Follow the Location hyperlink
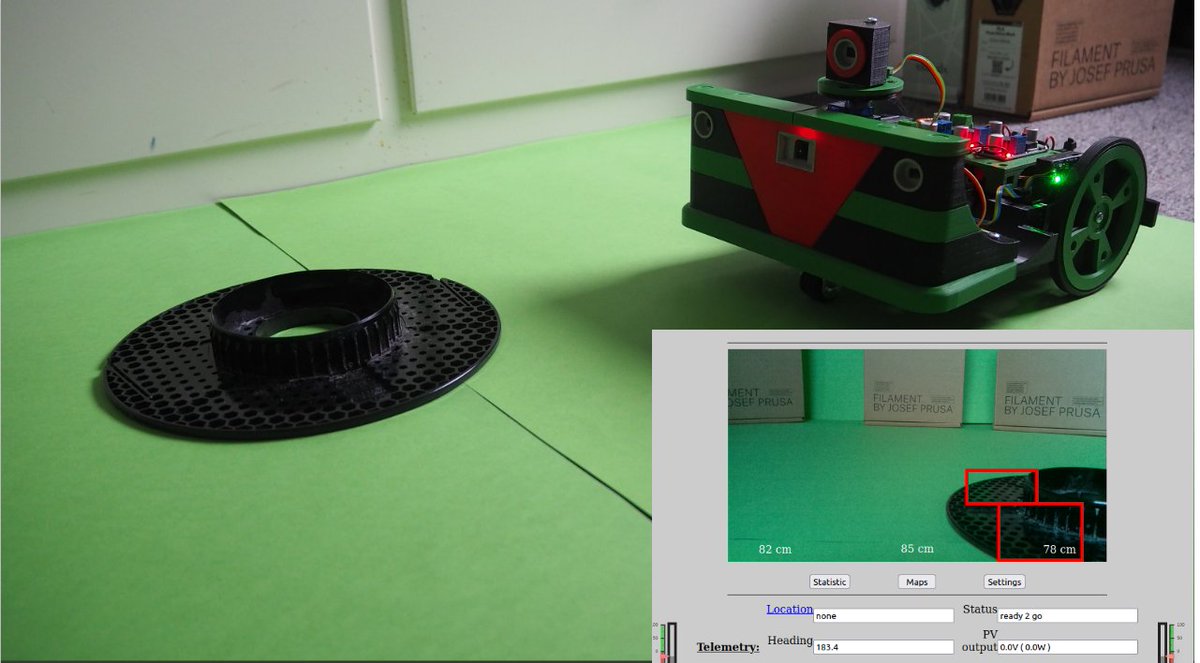 click(790, 608)
